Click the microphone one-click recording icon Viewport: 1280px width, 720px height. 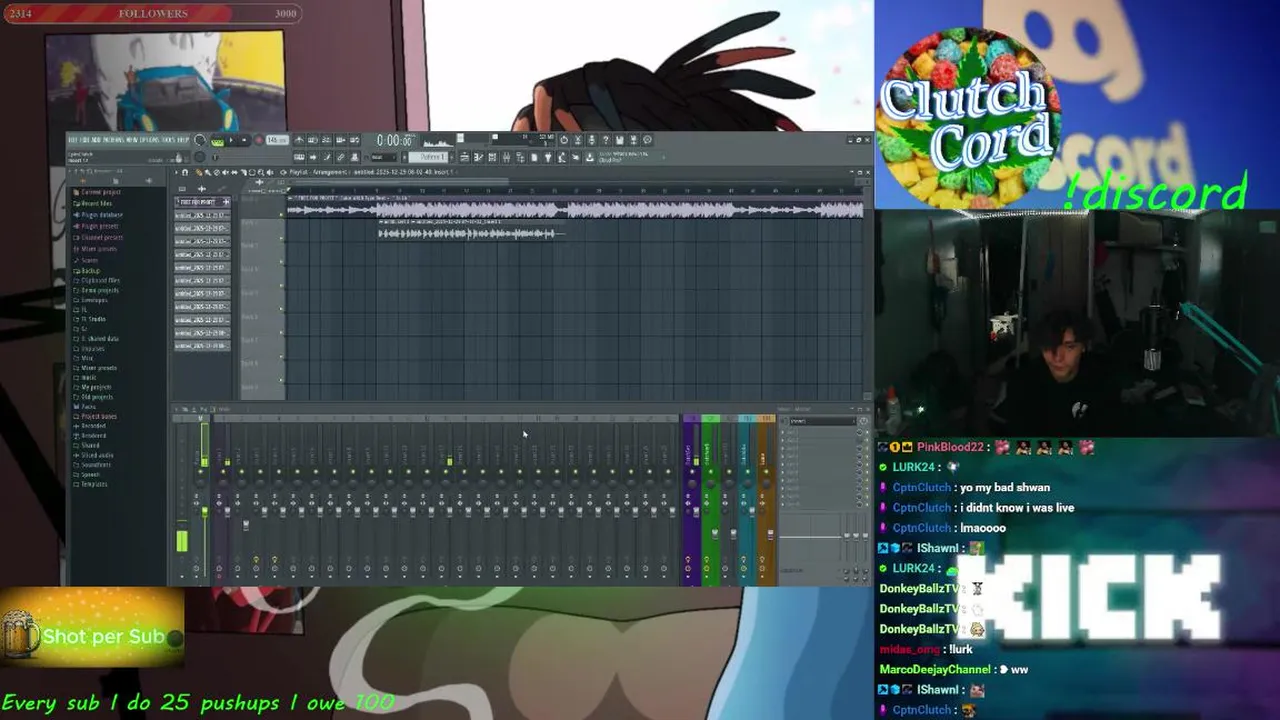[x=591, y=140]
